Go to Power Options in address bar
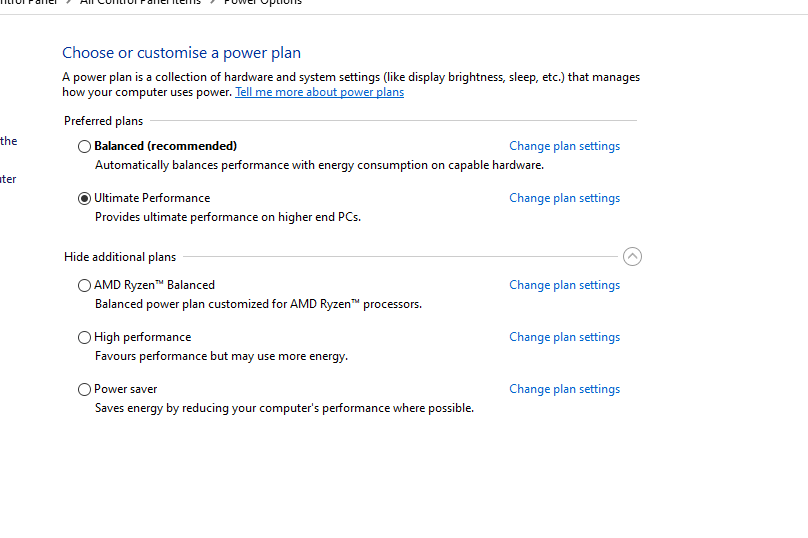This screenshot has width=808, height=538. pyautogui.click(x=262, y=3)
